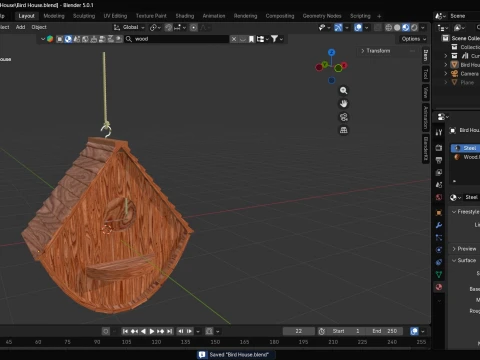Play the animation in reverse
480x360 pixels.
point(143,331)
